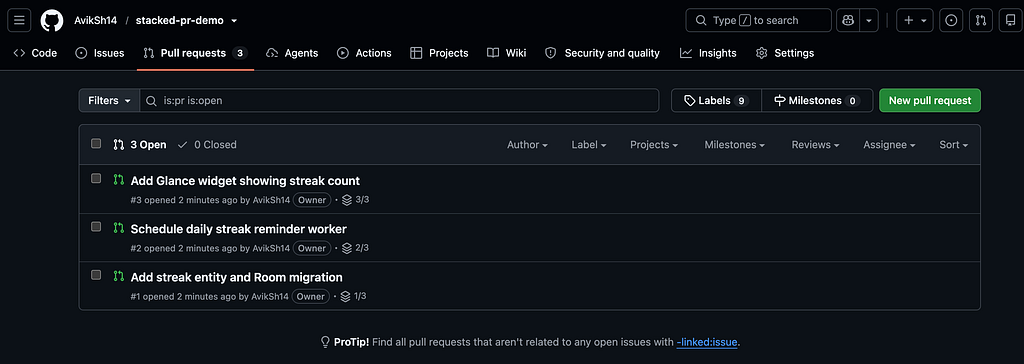Open the Insights tab
The image size is (1024, 364).
pyautogui.click(x=708, y=53)
